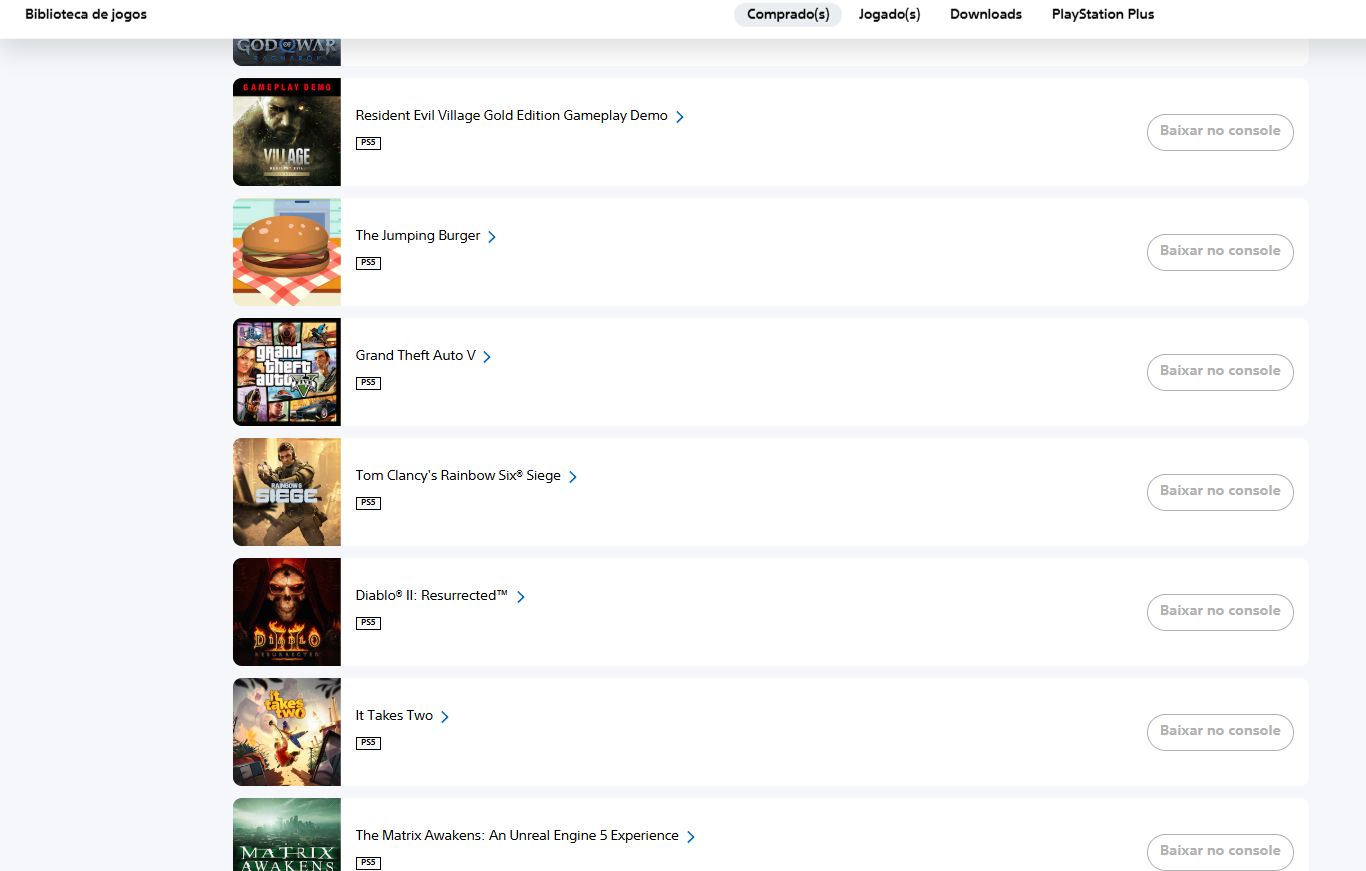This screenshot has width=1366, height=871.
Task: Click the PS5 badge under Diablo II: Resurrected
Action: click(368, 623)
